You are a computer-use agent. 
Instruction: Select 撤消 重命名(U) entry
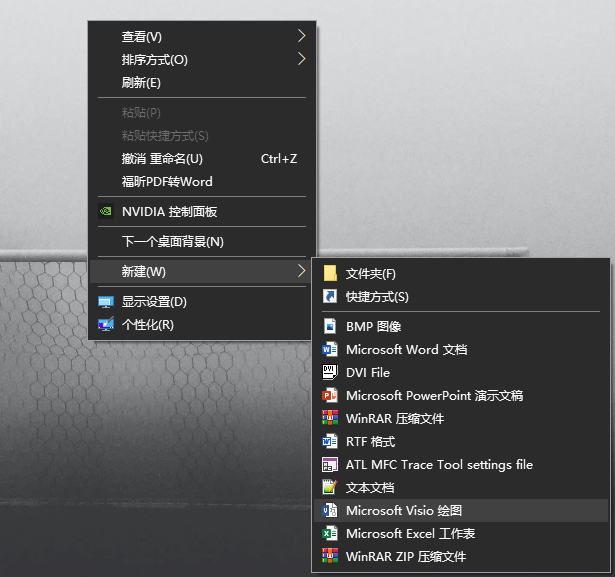click(202, 159)
